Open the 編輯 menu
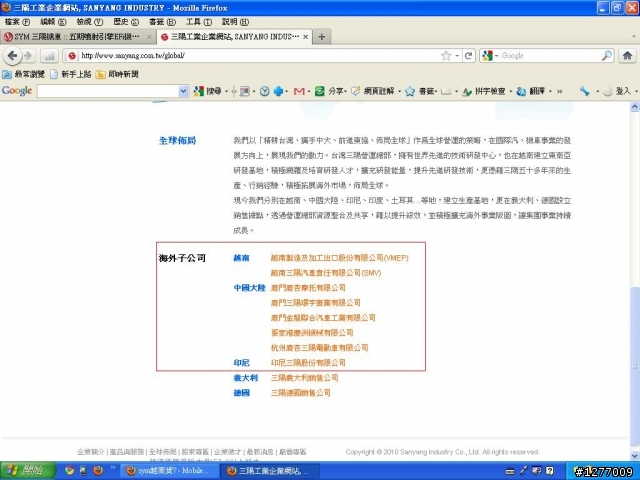This screenshot has height=480, width=640. coord(53,22)
